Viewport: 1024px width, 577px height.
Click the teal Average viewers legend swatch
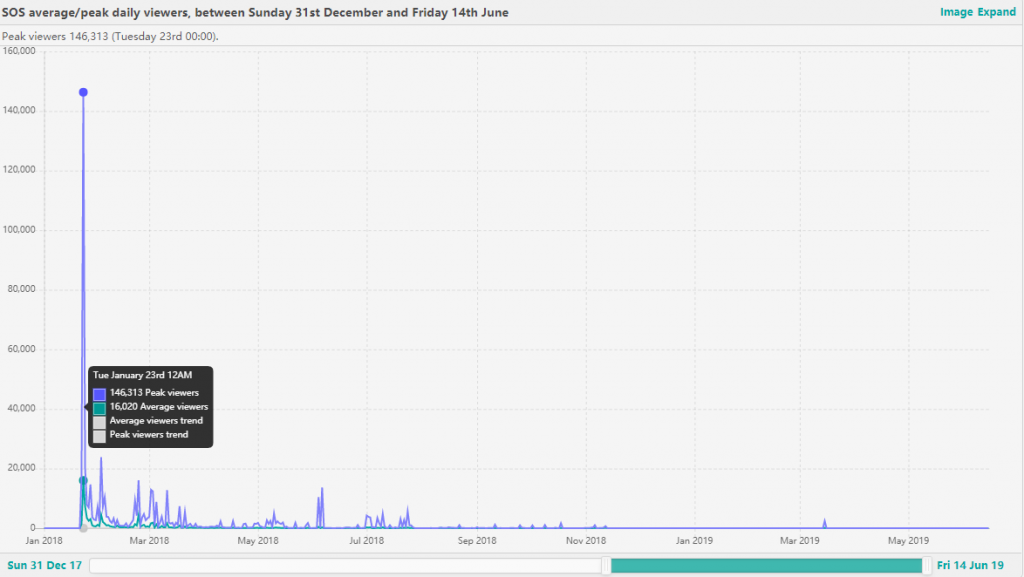click(x=99, y=408)
